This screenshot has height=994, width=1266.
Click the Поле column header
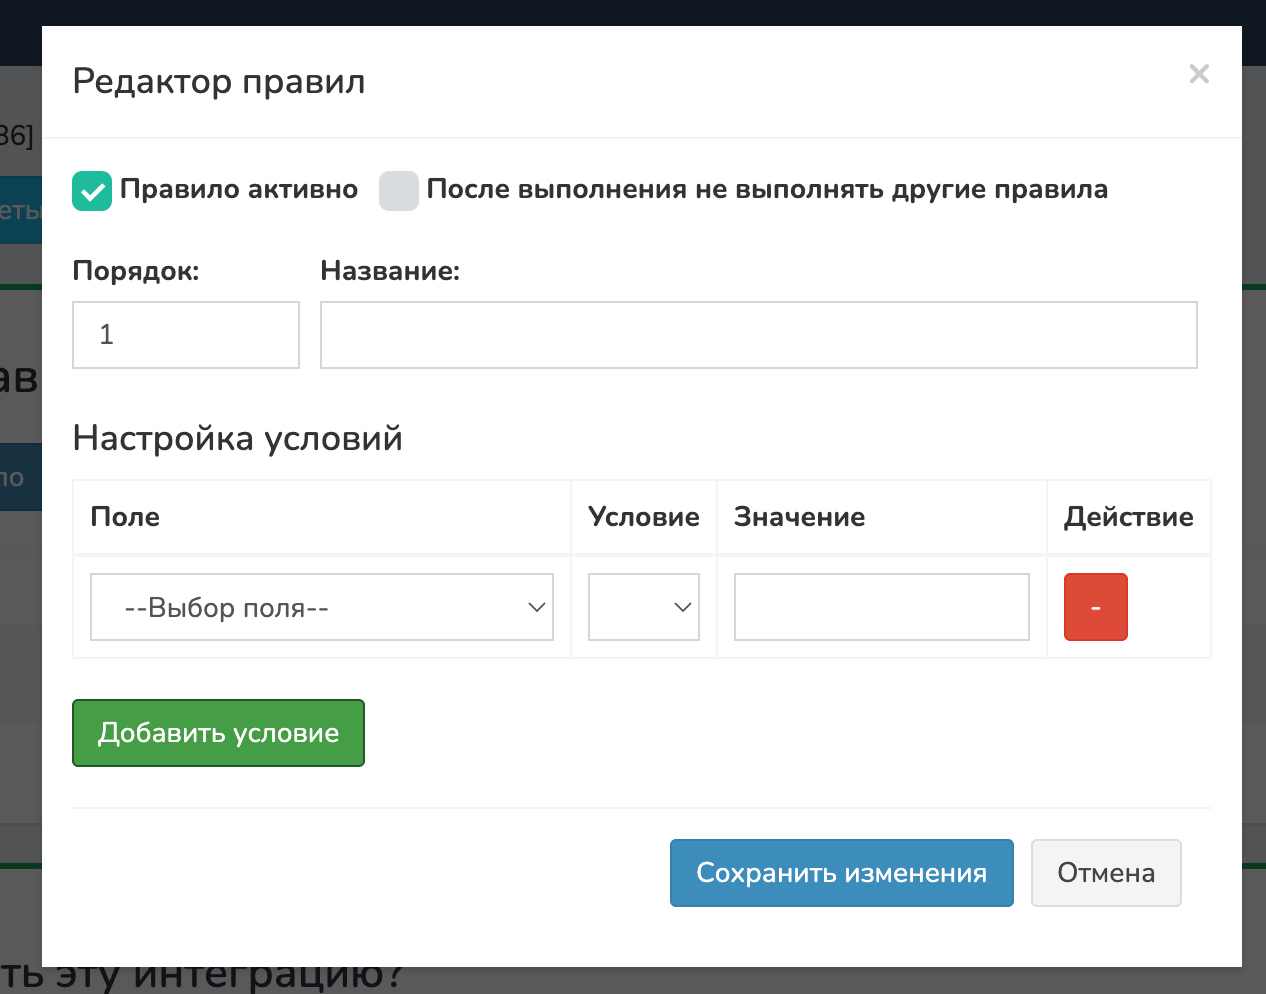125,517
